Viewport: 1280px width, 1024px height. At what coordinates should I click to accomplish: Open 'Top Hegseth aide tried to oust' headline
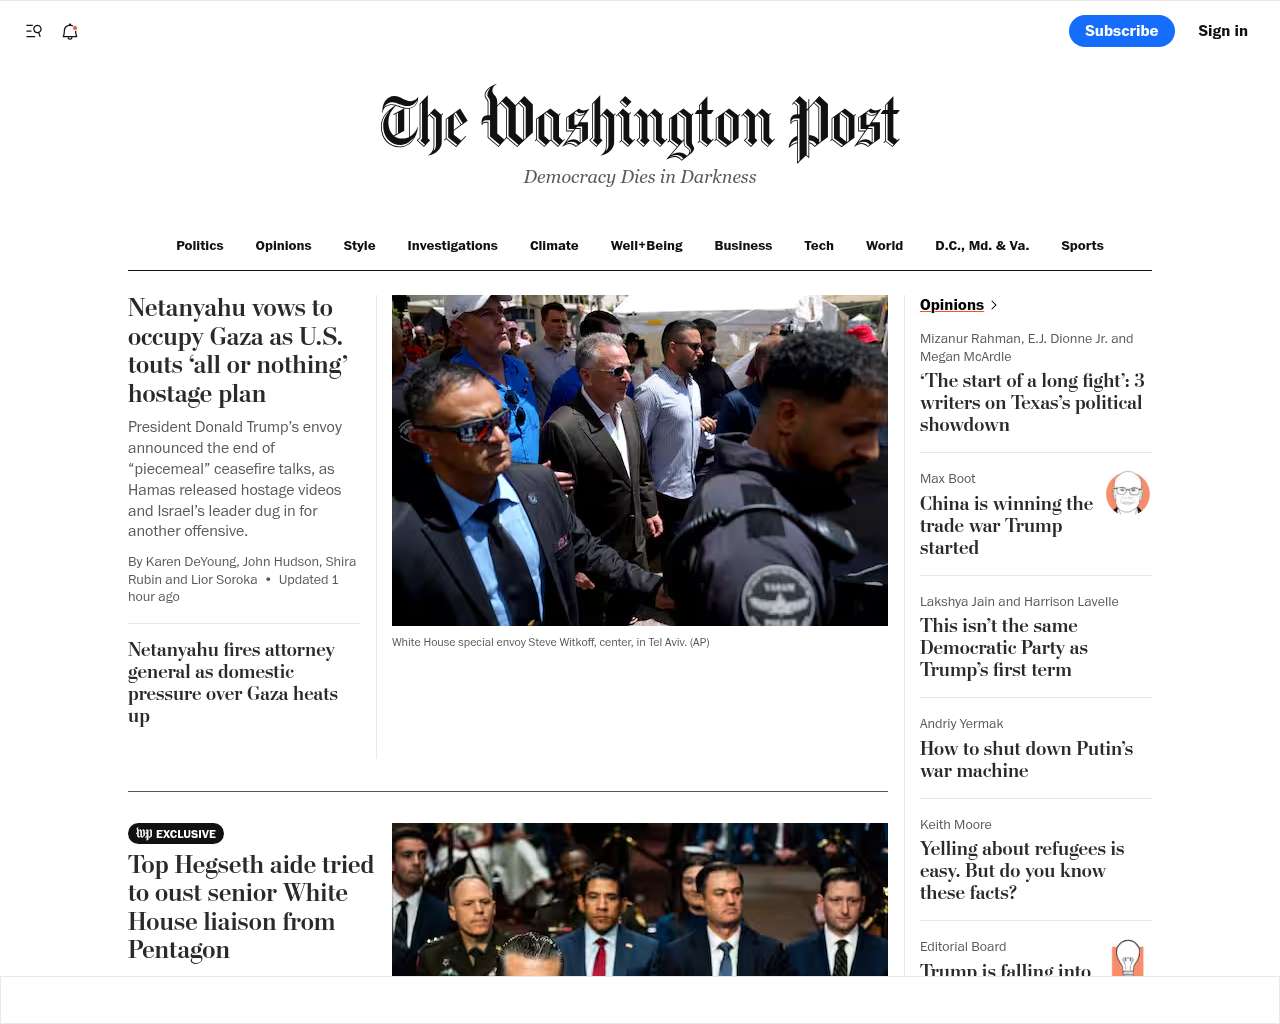coord(251,907)
